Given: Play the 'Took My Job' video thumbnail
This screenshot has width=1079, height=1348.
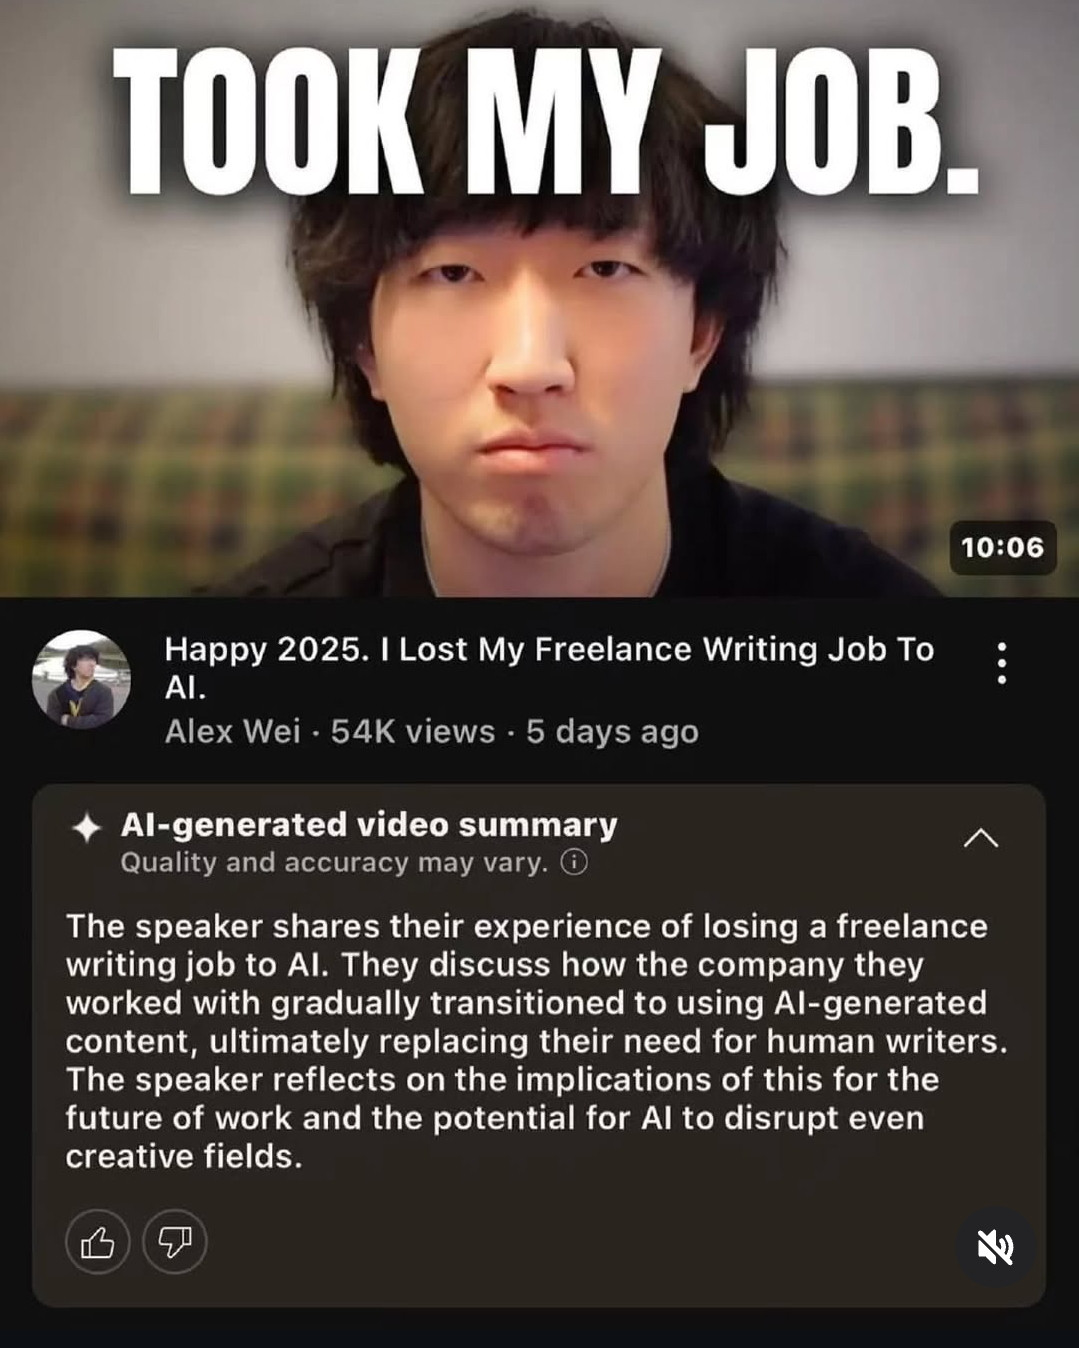Looking at the screenshot, I should click(x=539, y=298).
